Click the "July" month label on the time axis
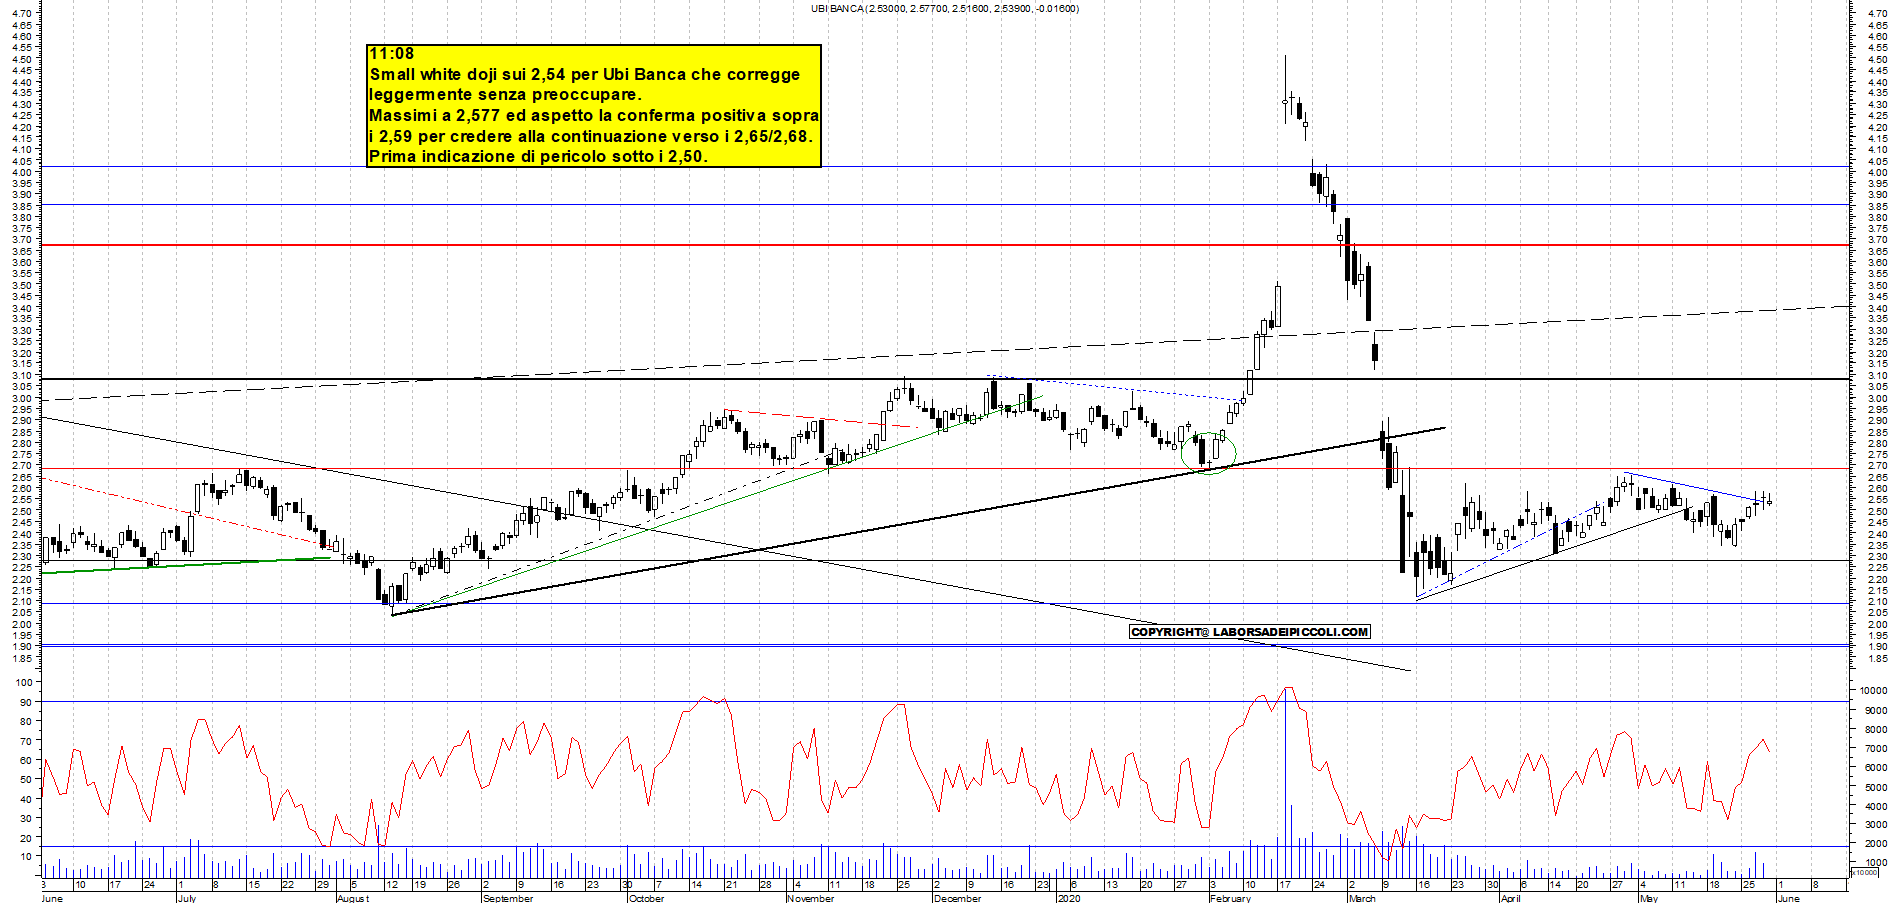The width and height of the screenshot is (1890, 903). click(187, 898)
